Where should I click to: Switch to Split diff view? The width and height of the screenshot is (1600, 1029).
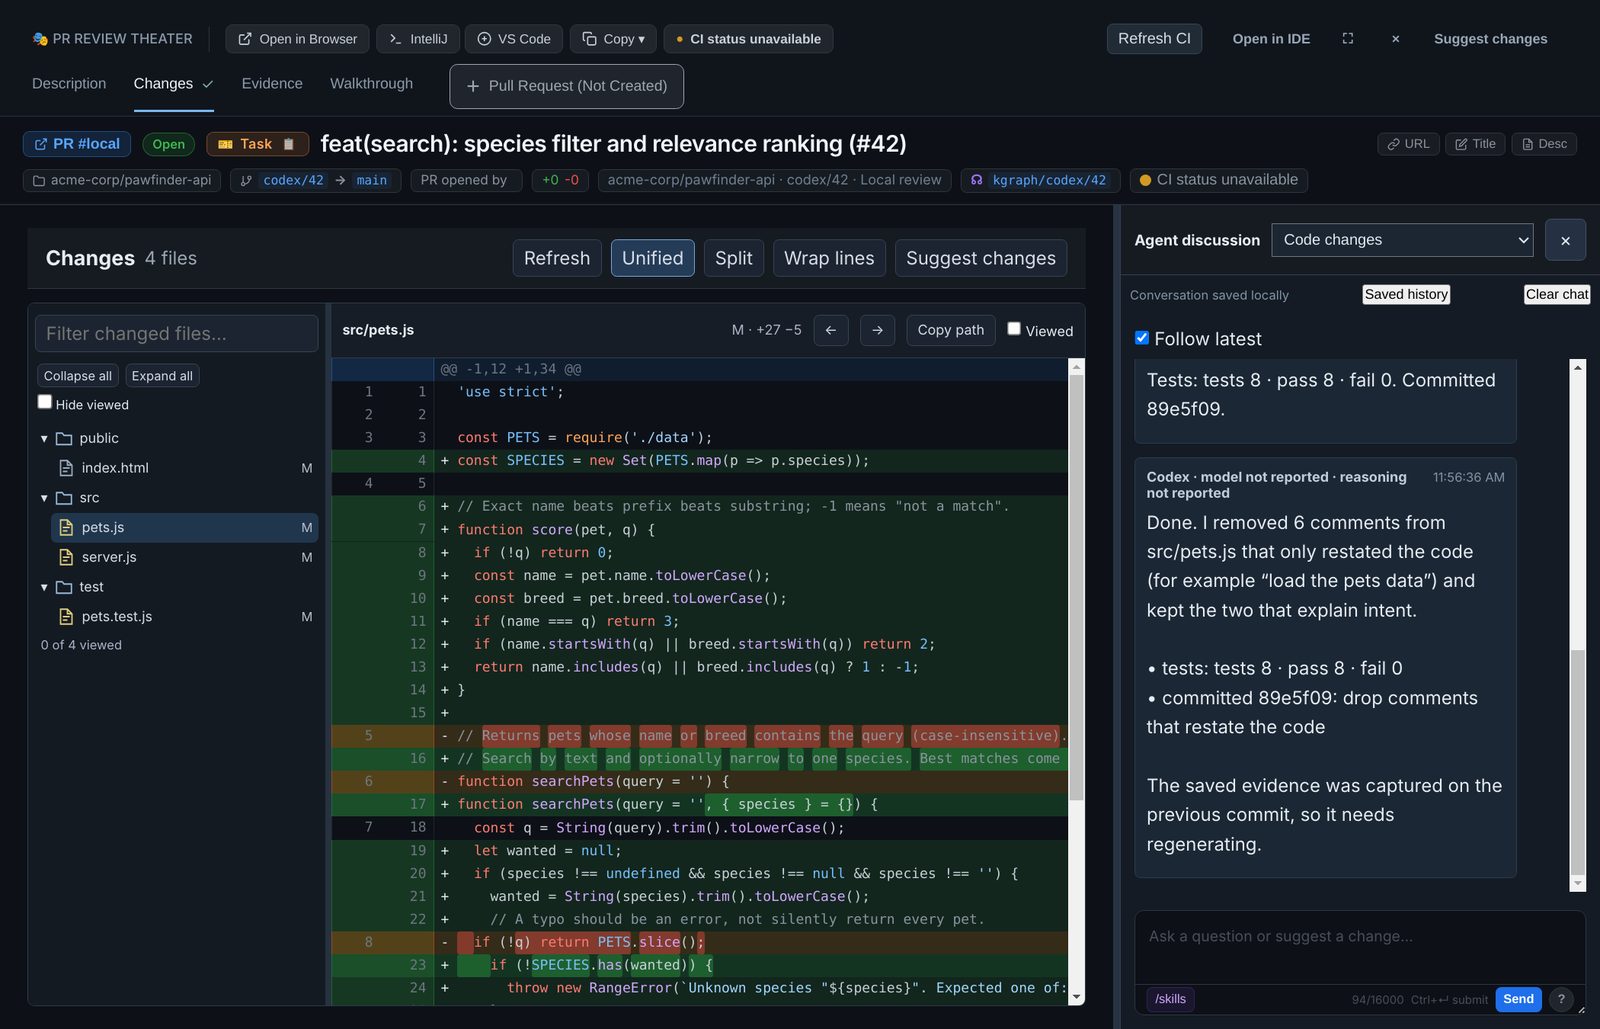point(734,258)
